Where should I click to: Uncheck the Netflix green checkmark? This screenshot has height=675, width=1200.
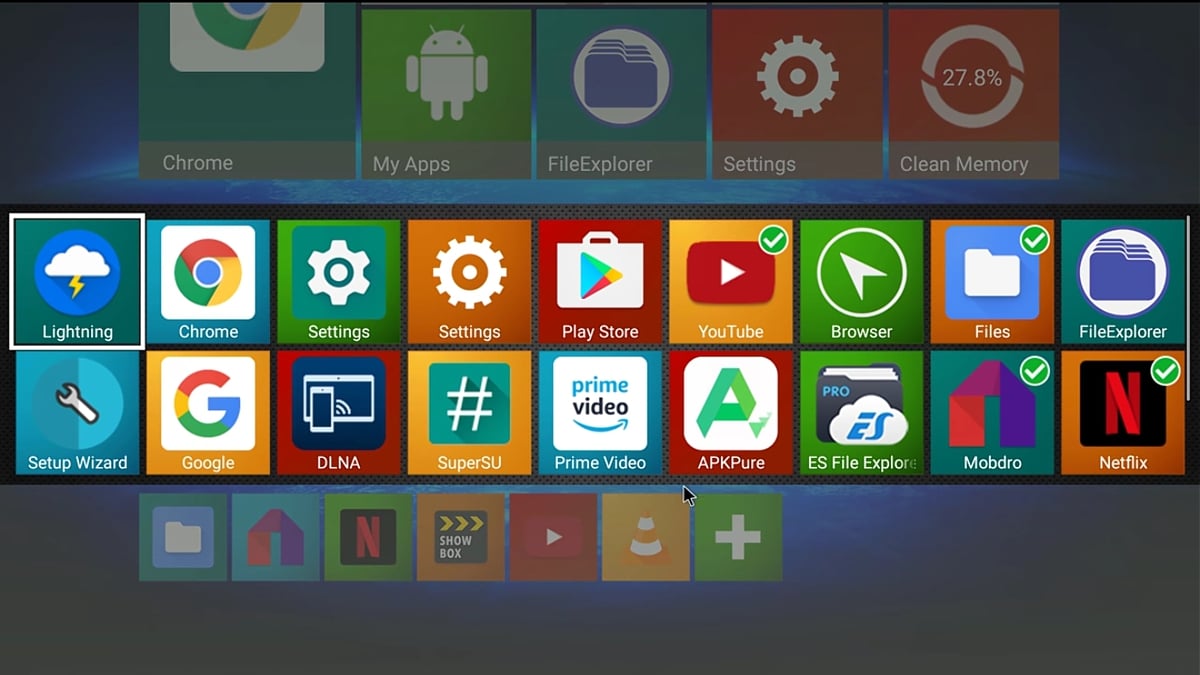point(1165,371)
